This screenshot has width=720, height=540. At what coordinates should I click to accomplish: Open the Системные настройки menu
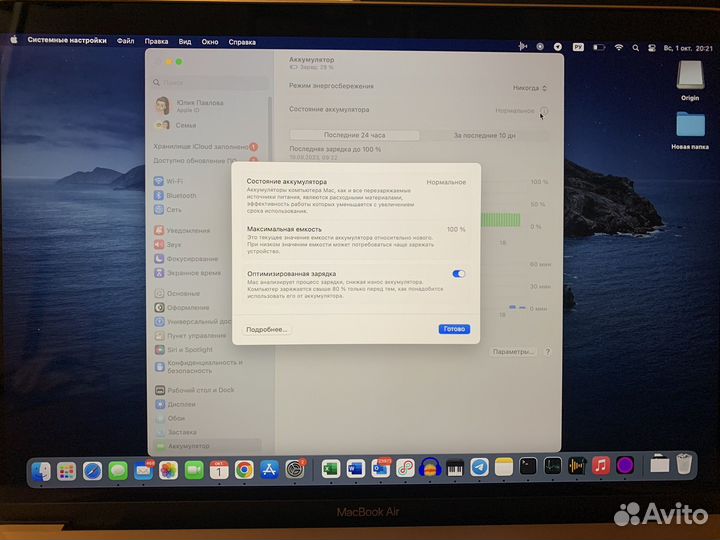pyautogui.click(x=67, y=40)
